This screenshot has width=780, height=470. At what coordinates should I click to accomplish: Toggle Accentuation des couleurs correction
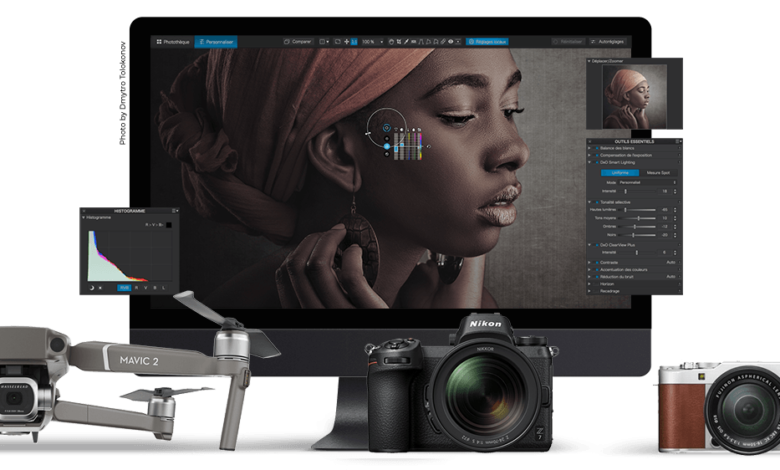pos(597,270)
